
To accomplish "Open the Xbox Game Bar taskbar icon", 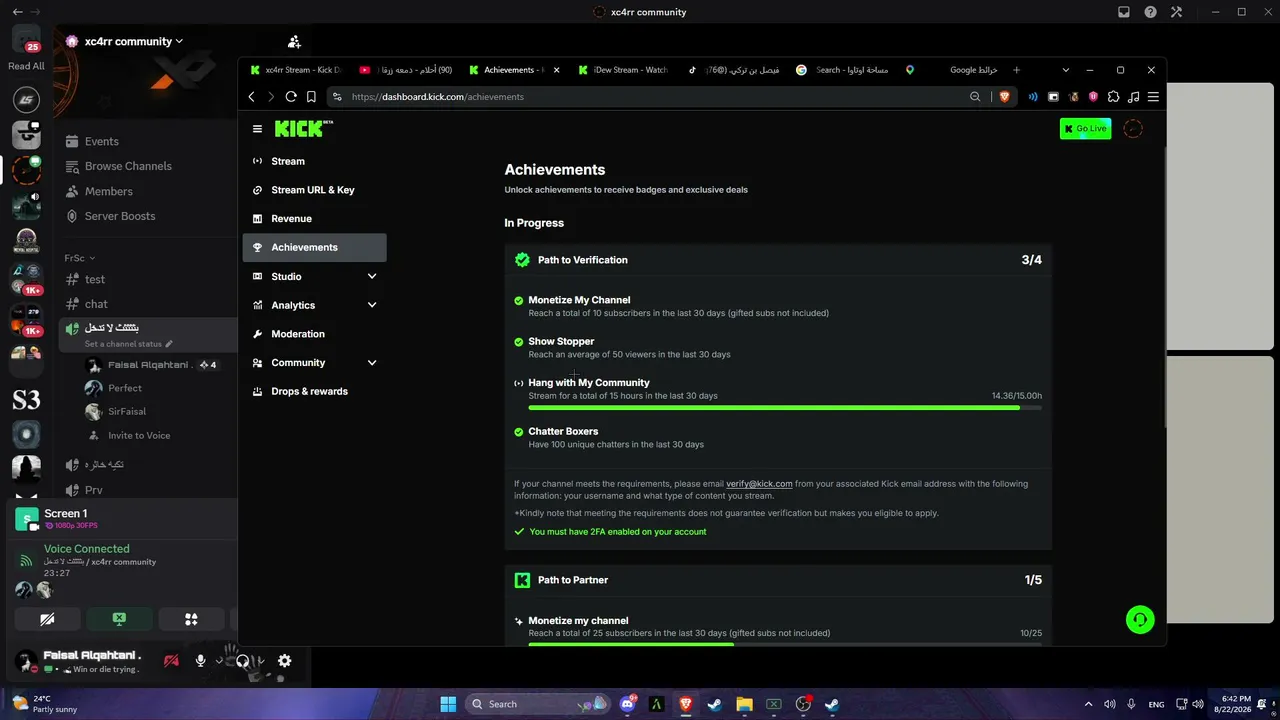I will click(773, 704).
